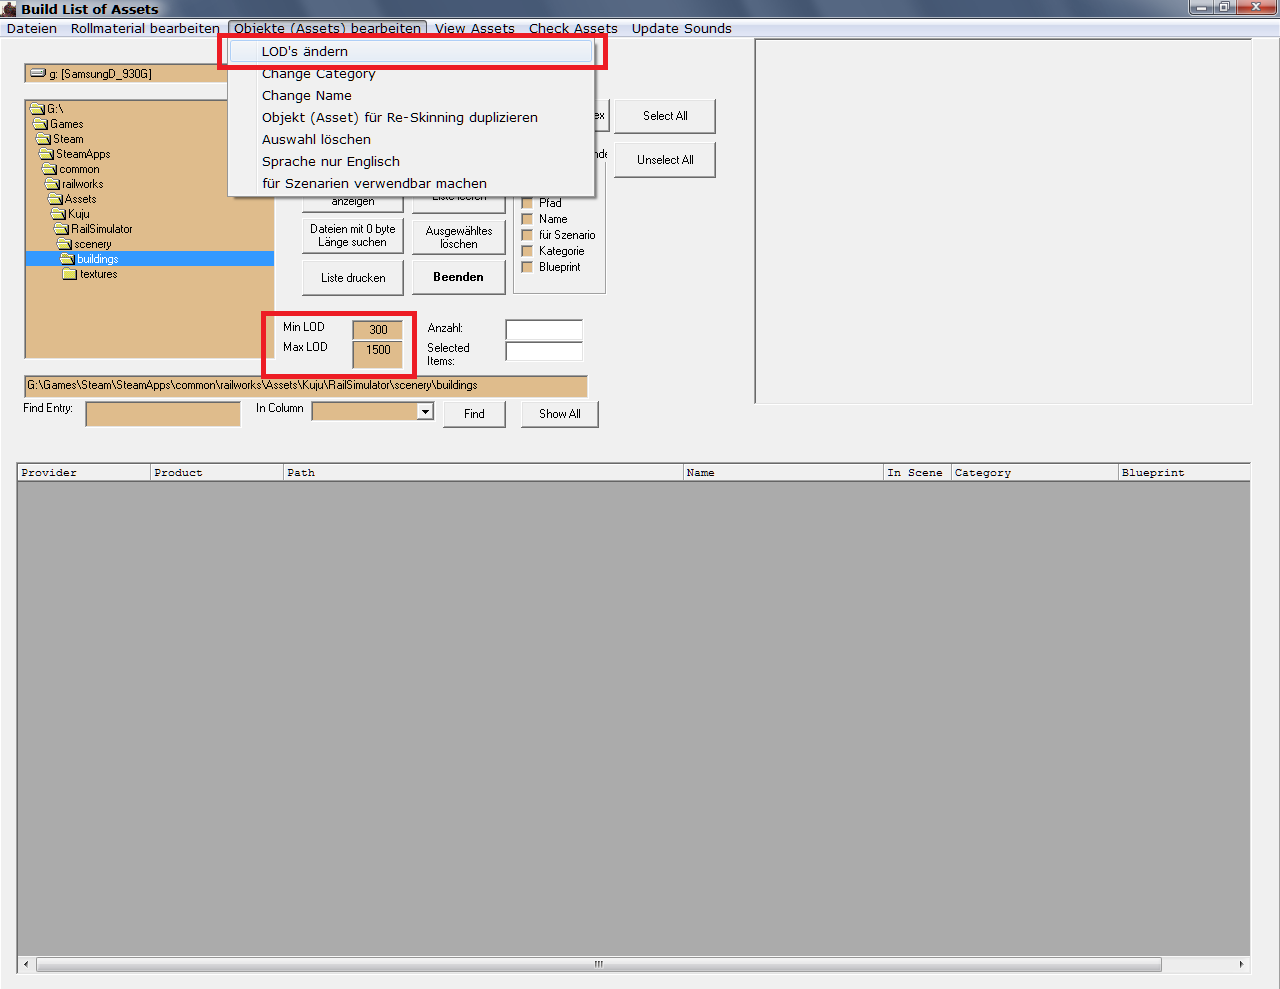Viewport: 1280px width, 989px height.
Task: Click the list's left scroll arrow
Action: pos(26,965)
